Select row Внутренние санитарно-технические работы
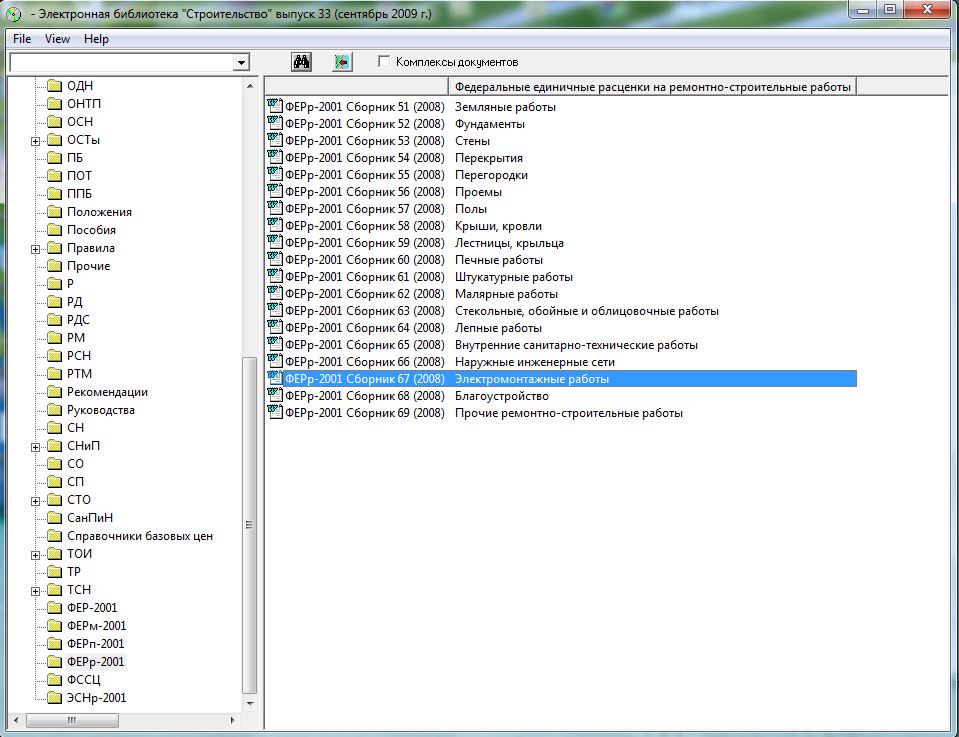Screen dimensions: 959x737 (x=561, y=345)
